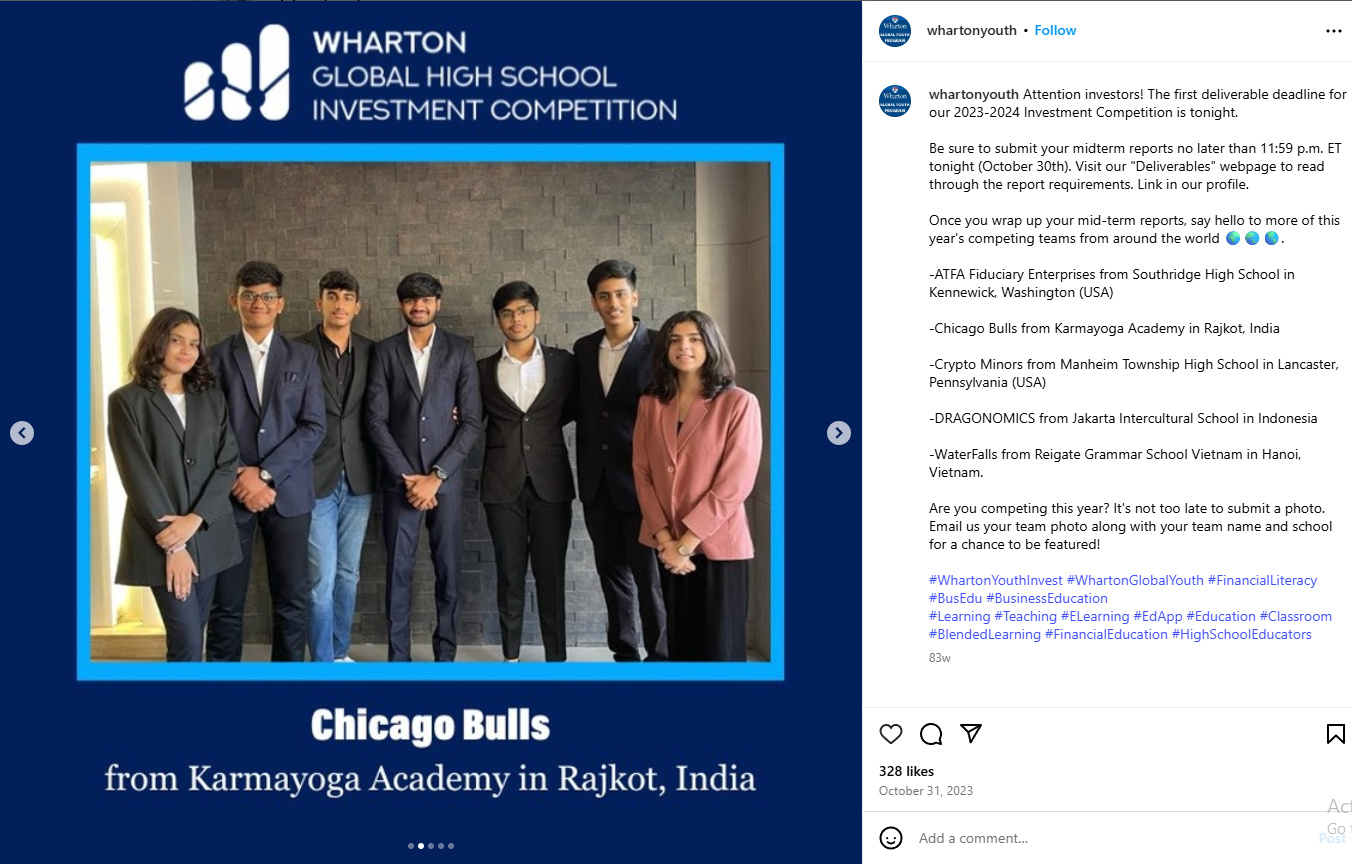Like the post with the heart icon
Image resolution: width=1352 pixels, height=864 pixels.
pos(891,734)
